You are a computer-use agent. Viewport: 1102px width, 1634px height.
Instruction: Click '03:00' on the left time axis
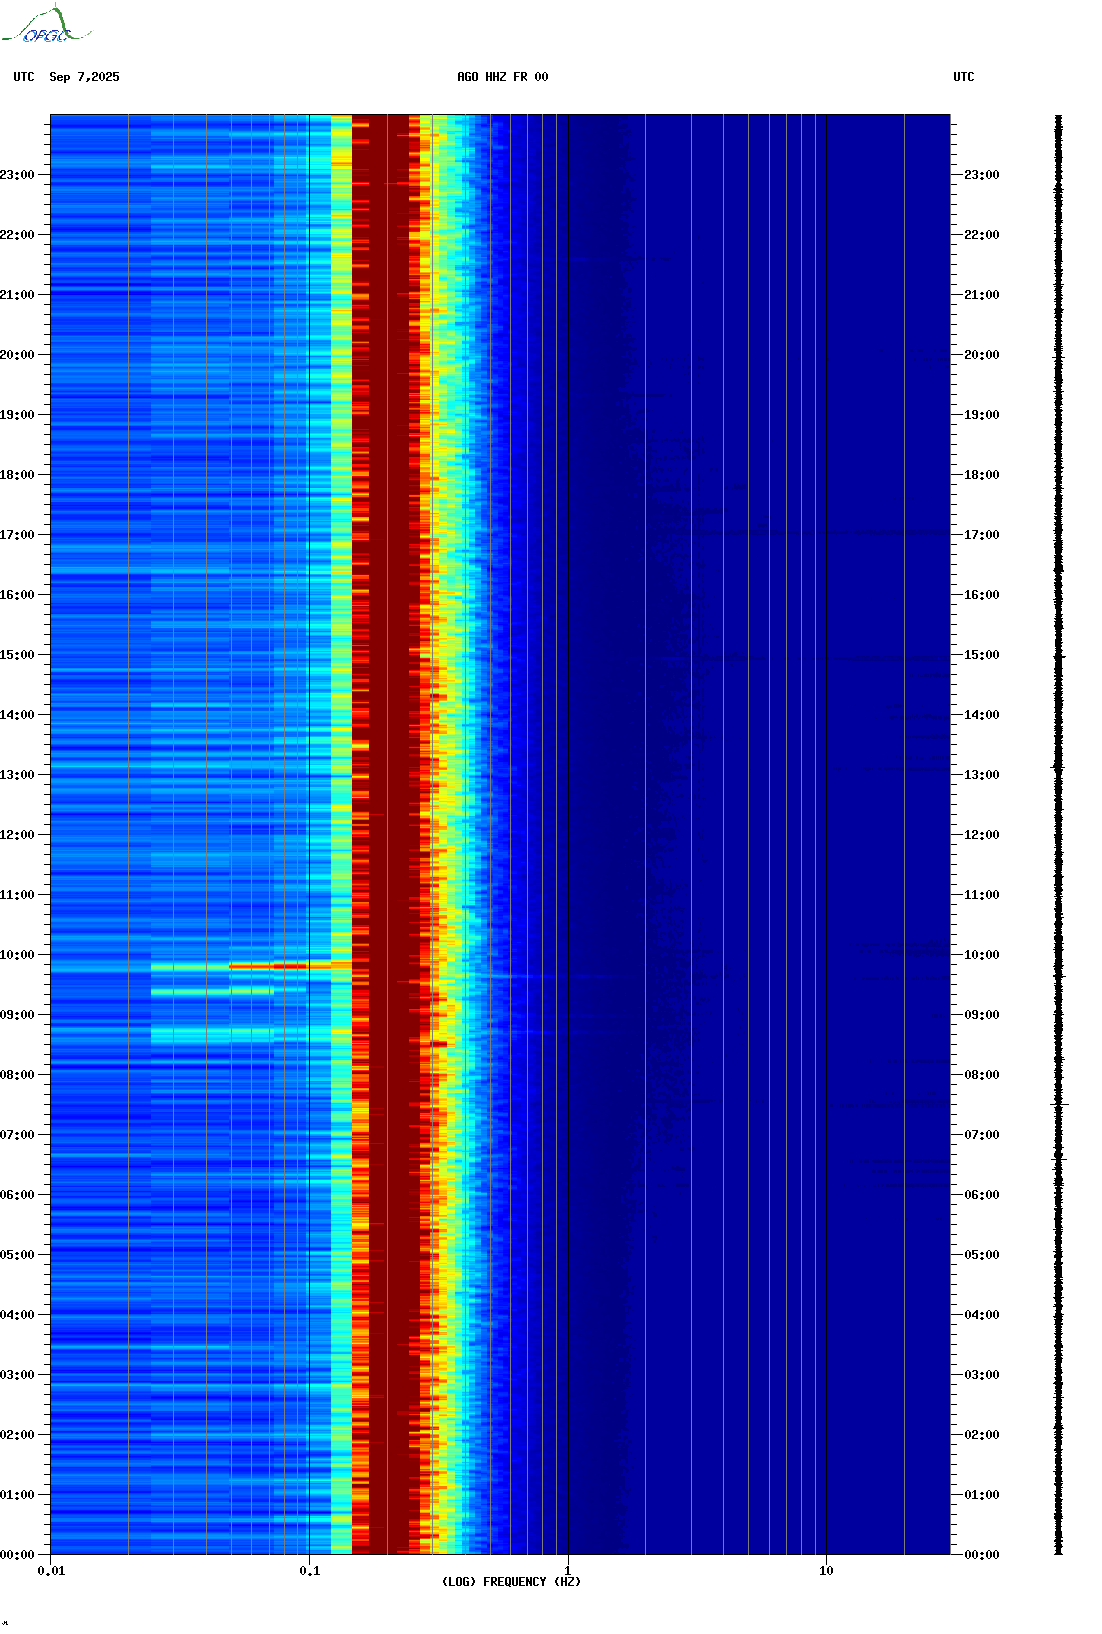[x=17, y=1375]
